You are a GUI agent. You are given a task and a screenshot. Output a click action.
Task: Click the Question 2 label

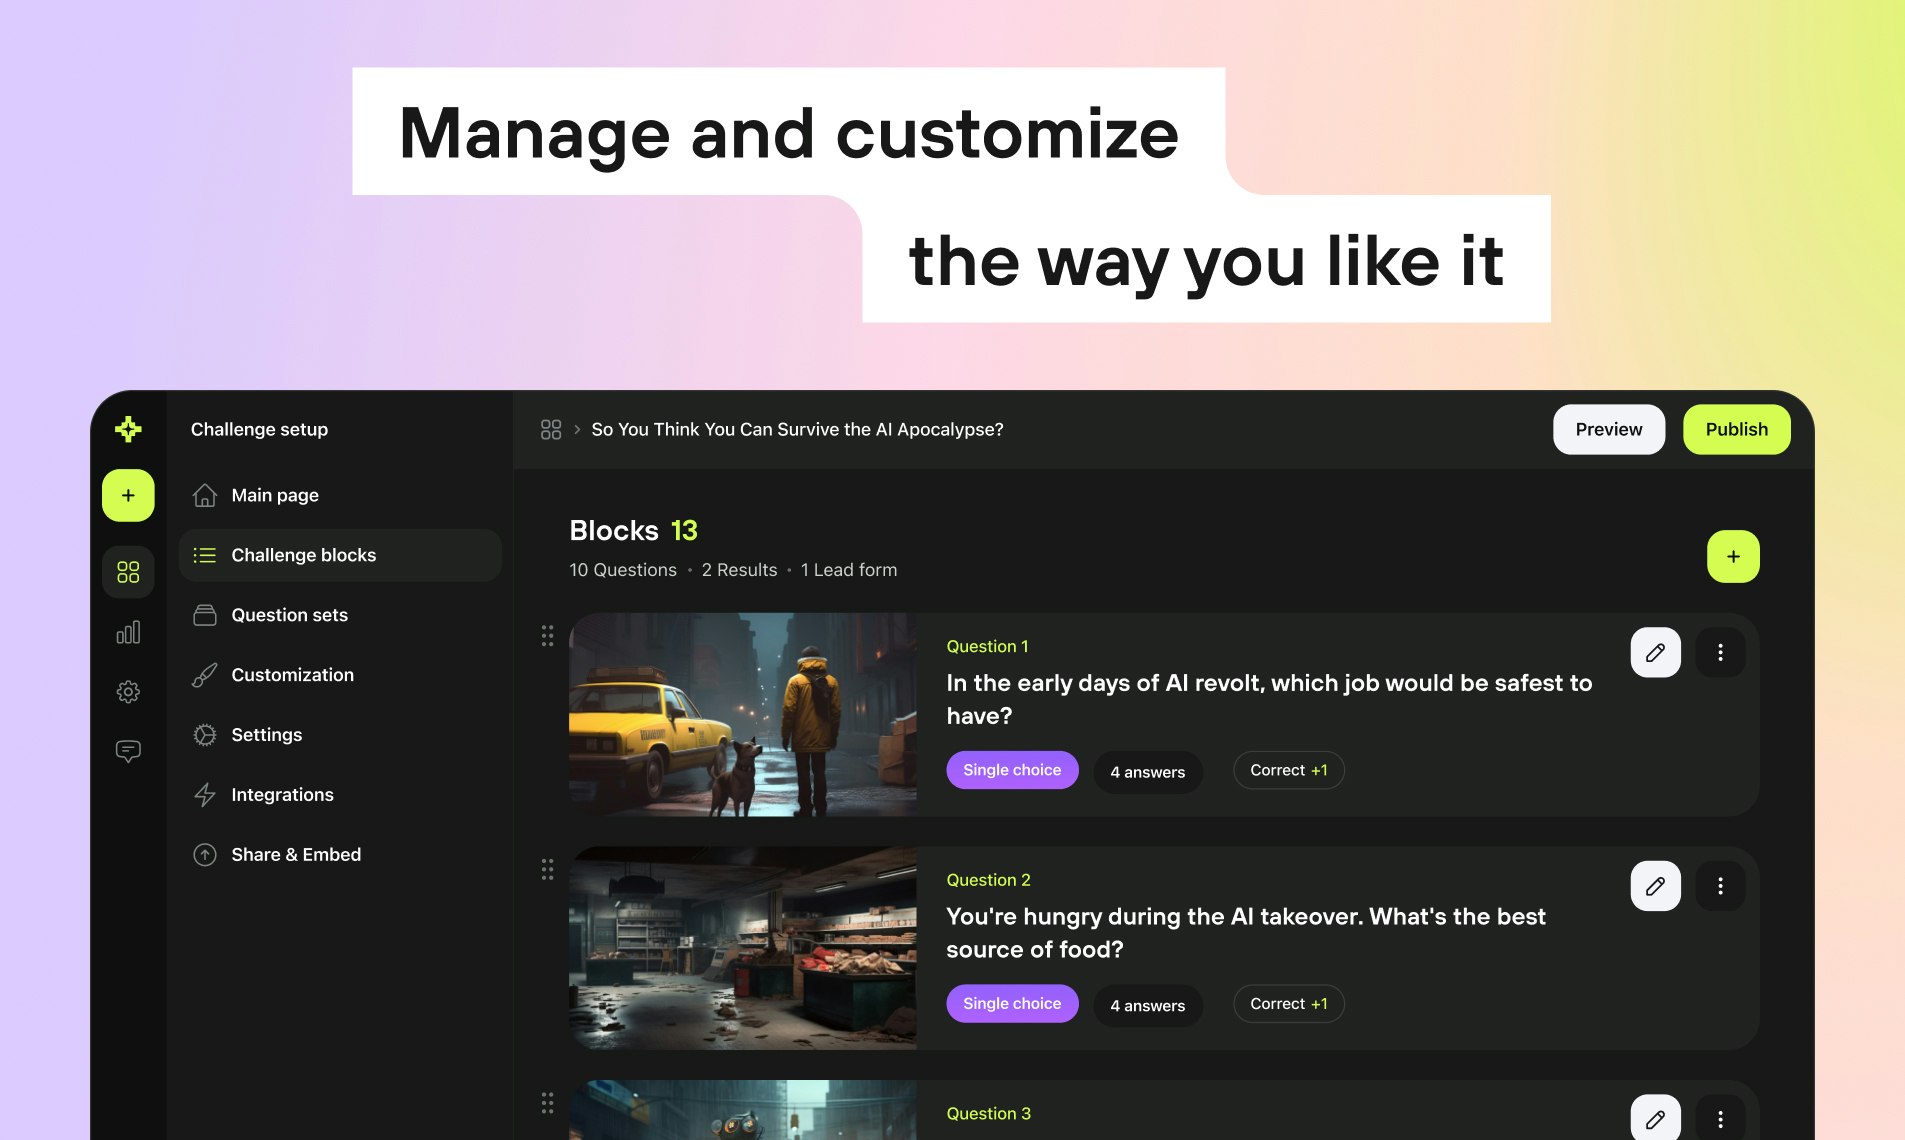988,880
